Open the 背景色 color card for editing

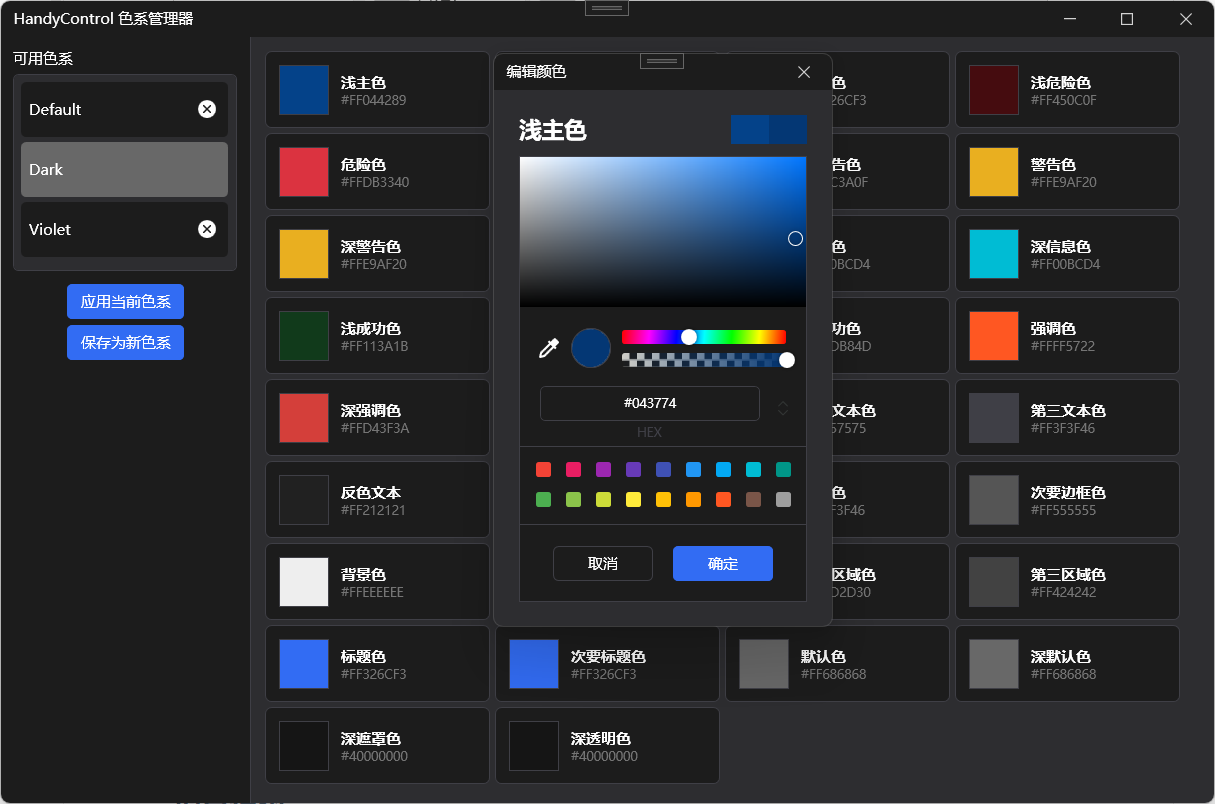pyautogui.click(x=377, y=581)
